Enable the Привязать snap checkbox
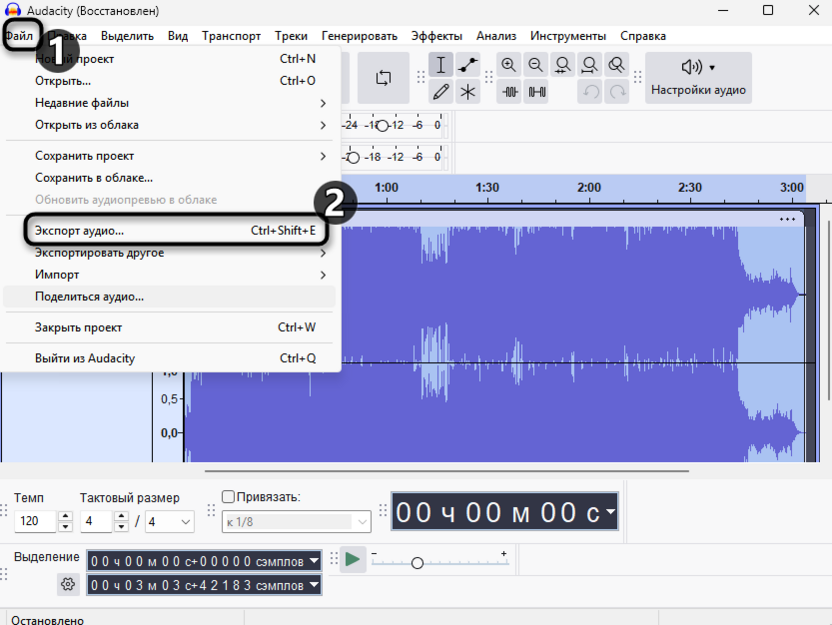The height and width of the screenshot is (625, 832). pyautogui.click(x=228, y=497)
